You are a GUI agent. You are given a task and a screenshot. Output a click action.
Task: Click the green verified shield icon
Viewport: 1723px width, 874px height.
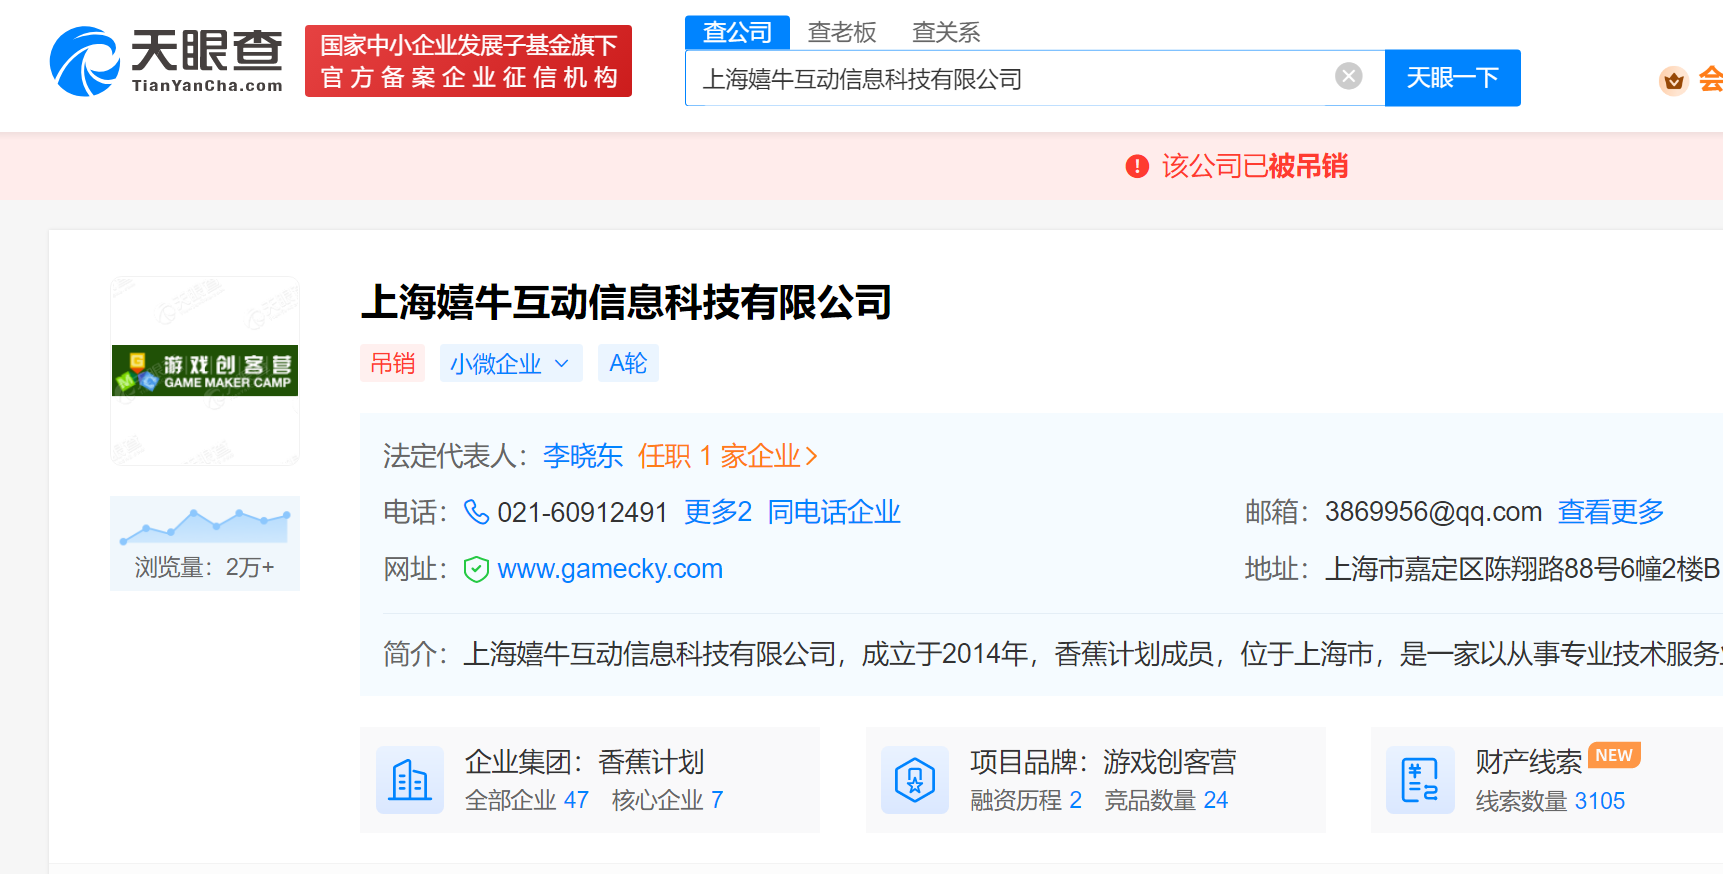coord(476,569)
